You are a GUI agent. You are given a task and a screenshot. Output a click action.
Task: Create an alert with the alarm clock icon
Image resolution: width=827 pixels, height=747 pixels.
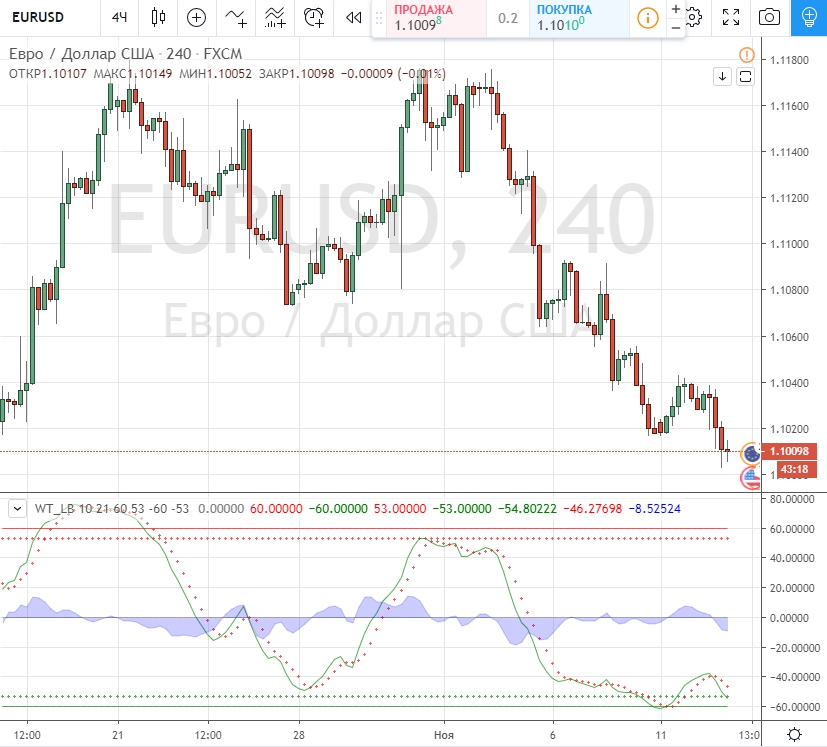(x=314, y=17)
